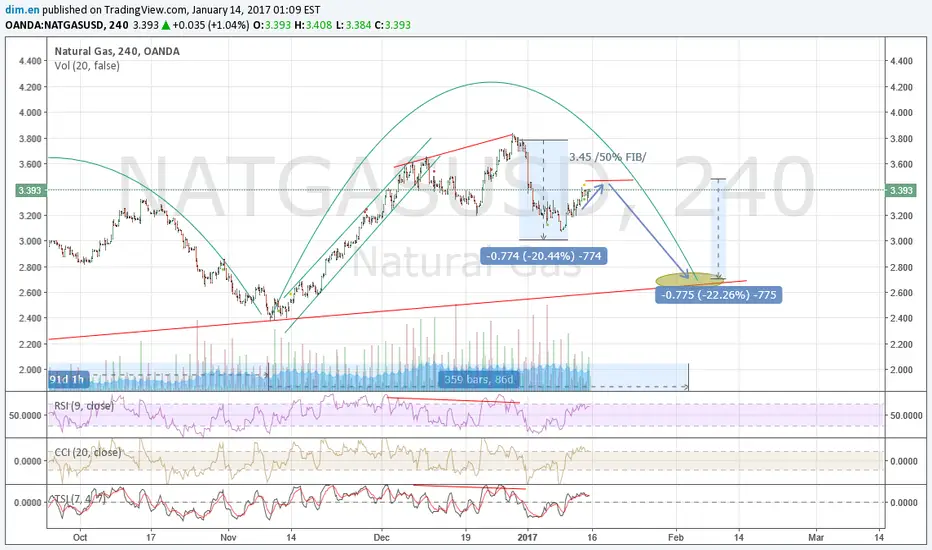Click the Oct label on the time axis
This screenshot has height=550, width=932.
tap(80, 538)
